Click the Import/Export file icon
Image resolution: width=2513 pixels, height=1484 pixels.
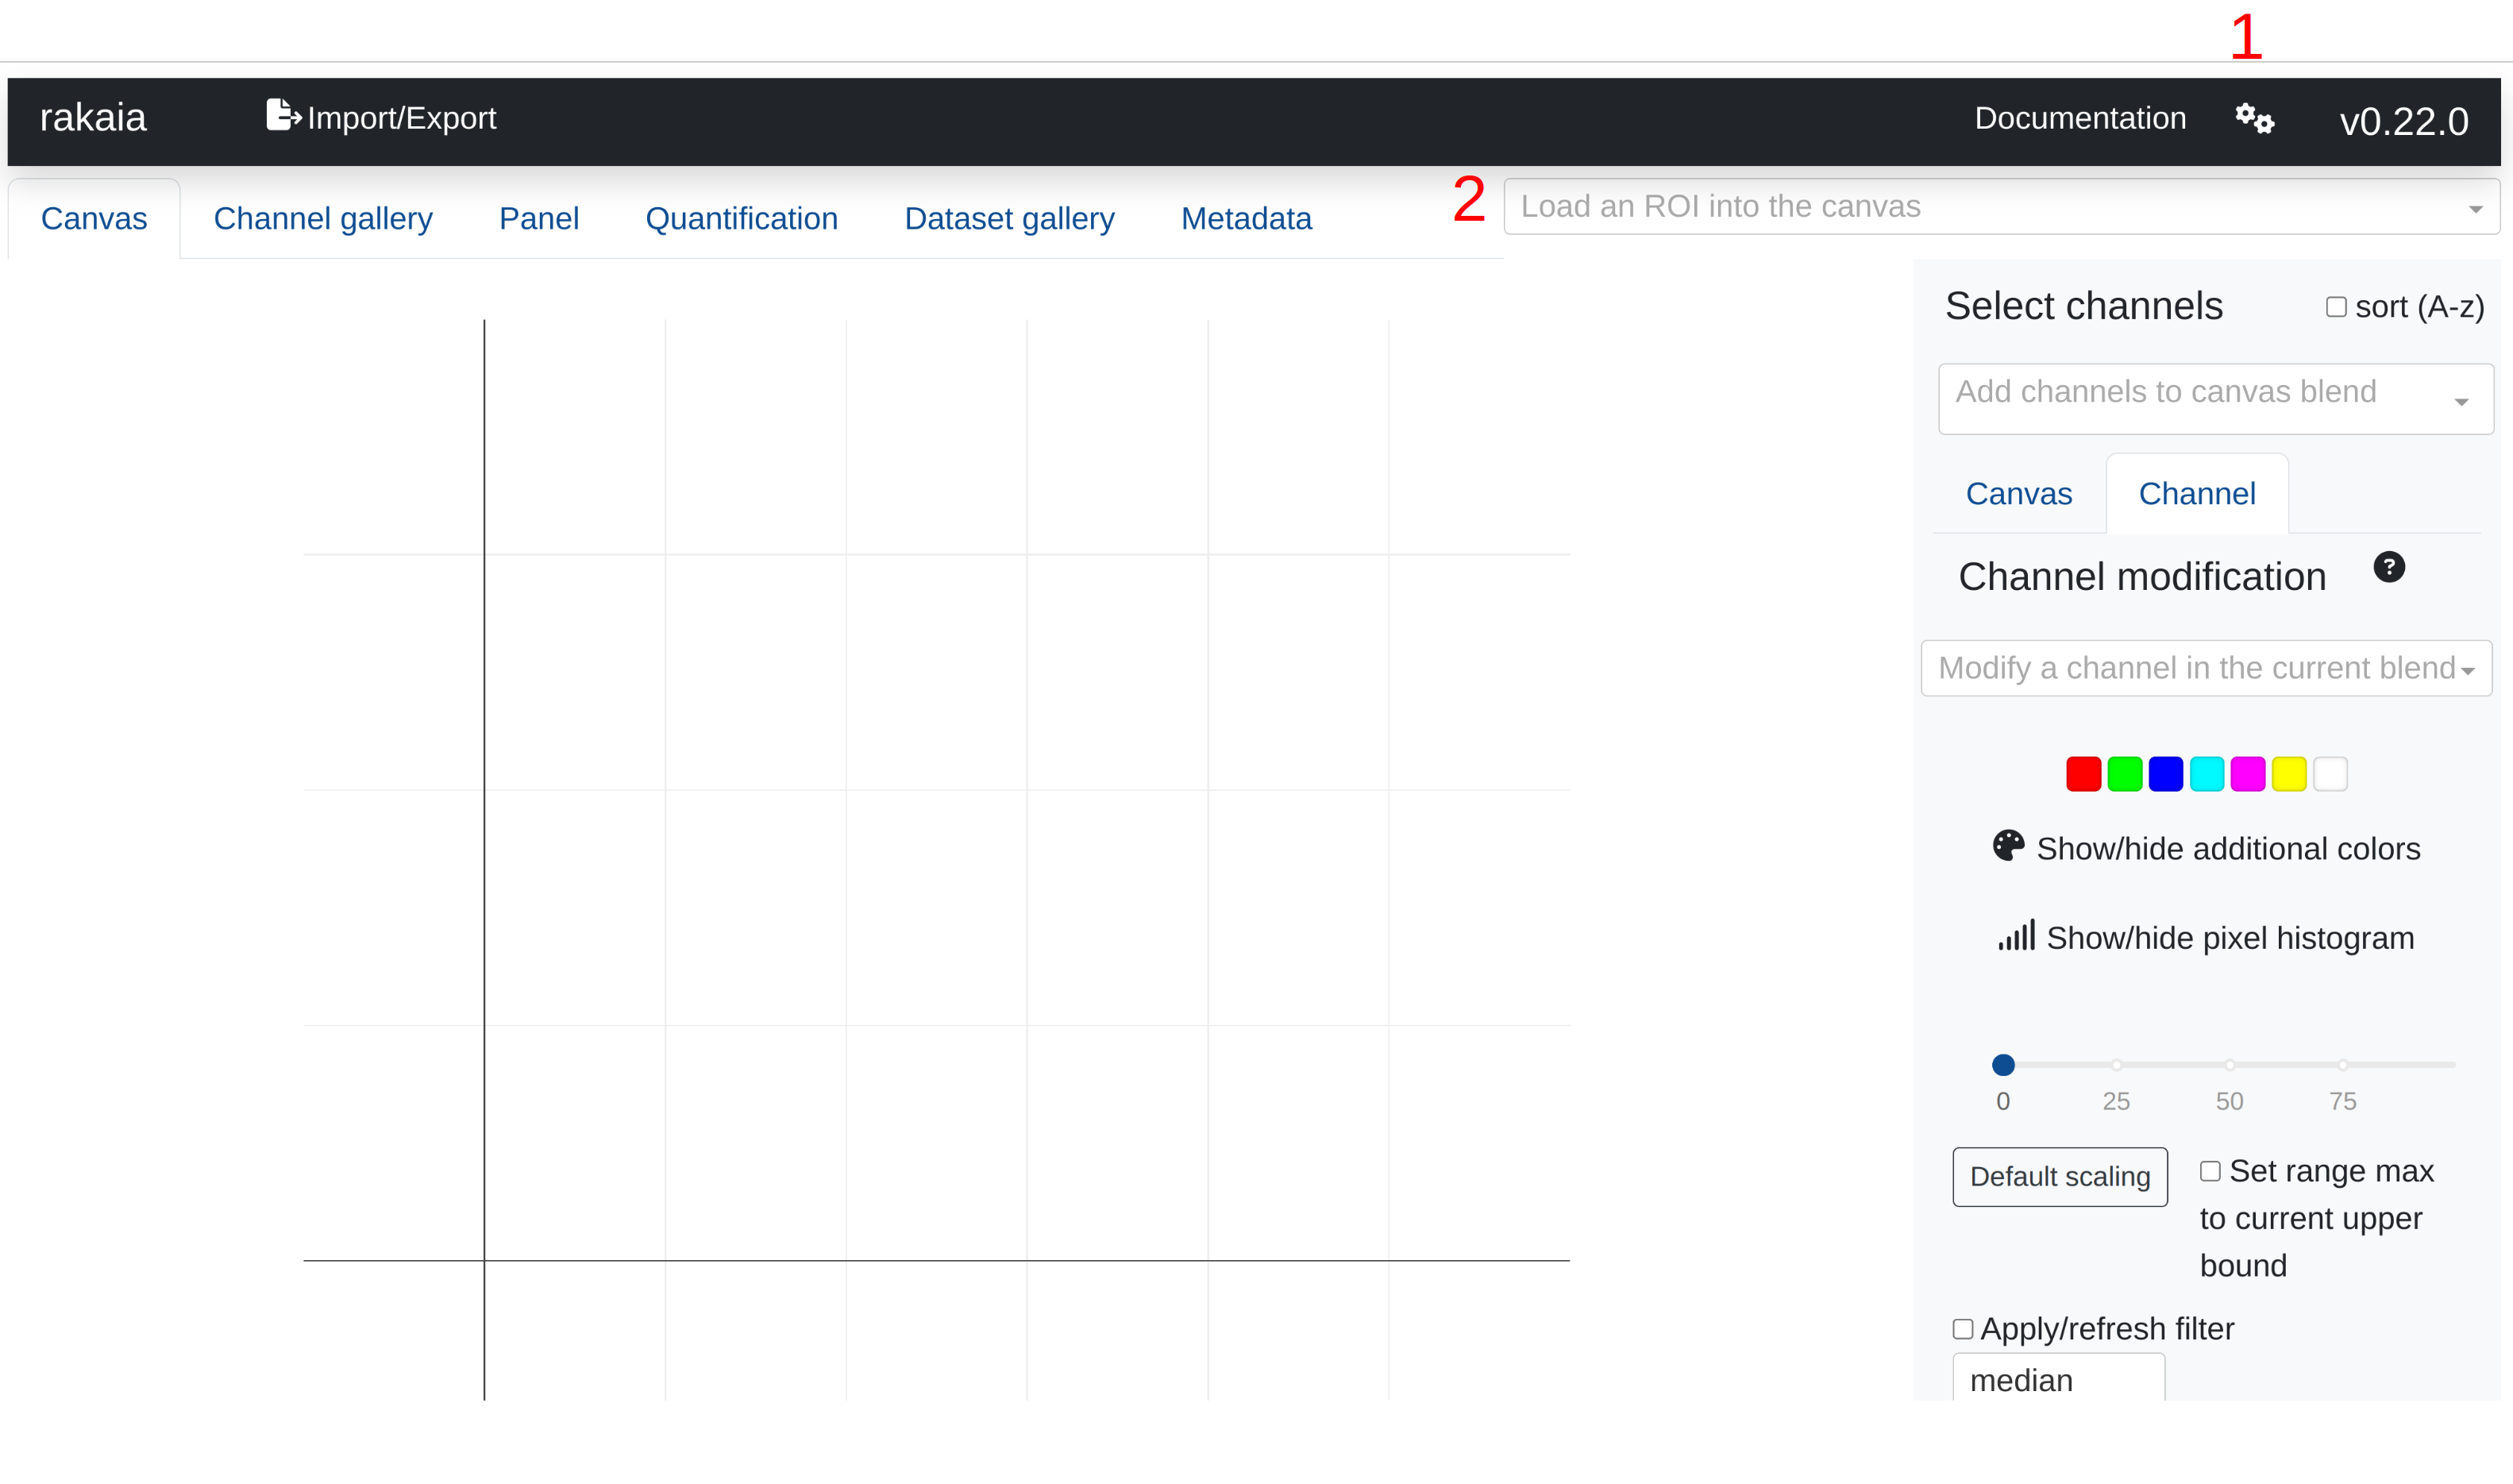coord(282,116)
